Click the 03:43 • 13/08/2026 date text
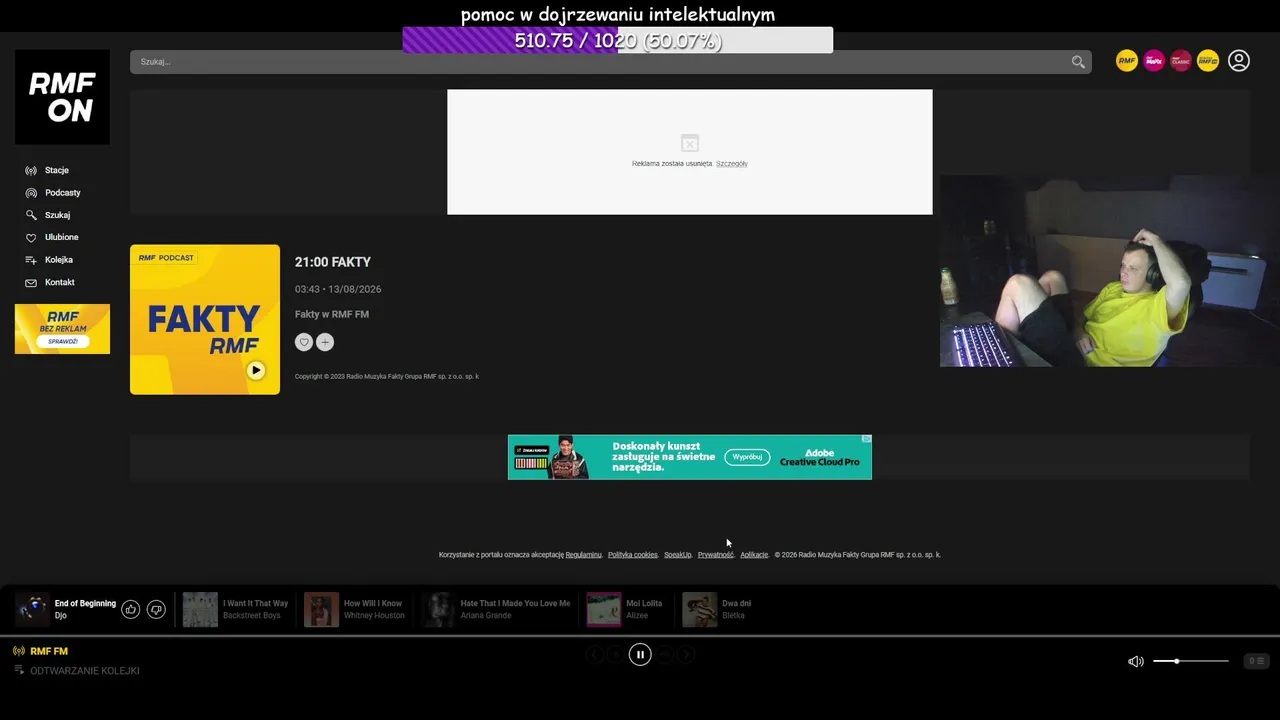This screenshot has width=1280, height=720. pyautogui.click(x=338, y=289)
